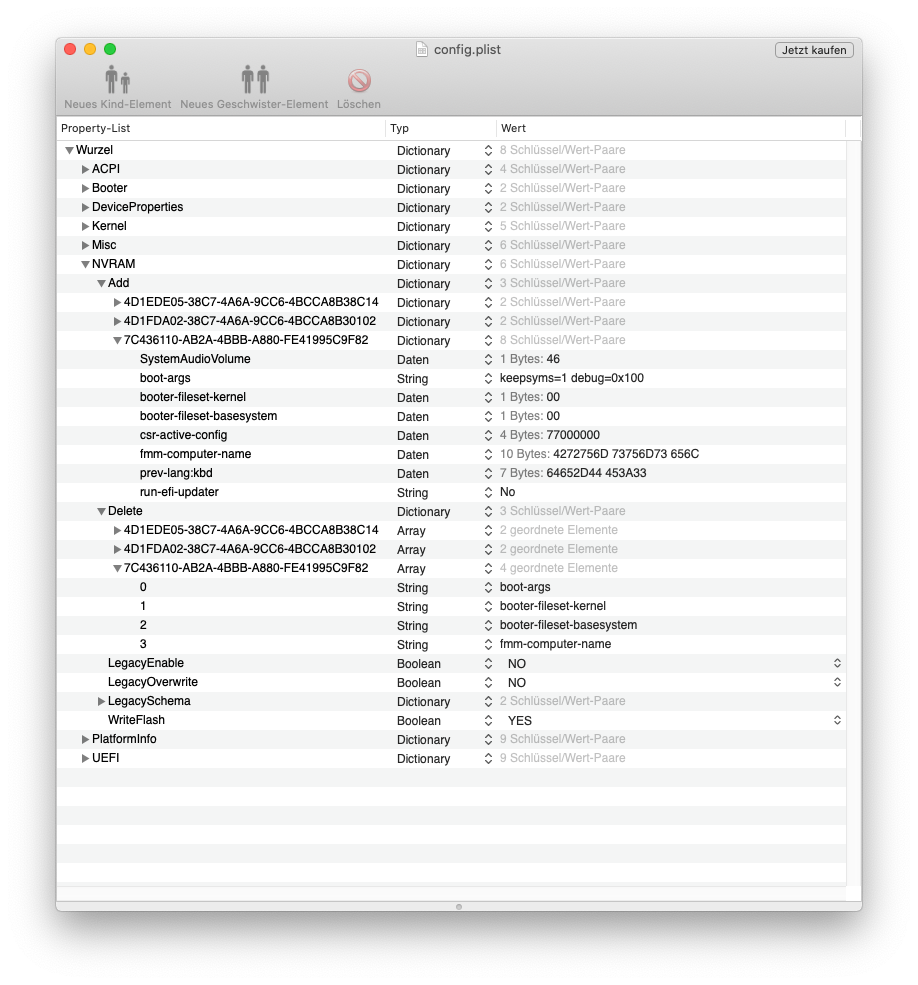918x985 pixels.
Task: Open the type stepper for SystemAudioVolume row
Action: pos(488,359)
